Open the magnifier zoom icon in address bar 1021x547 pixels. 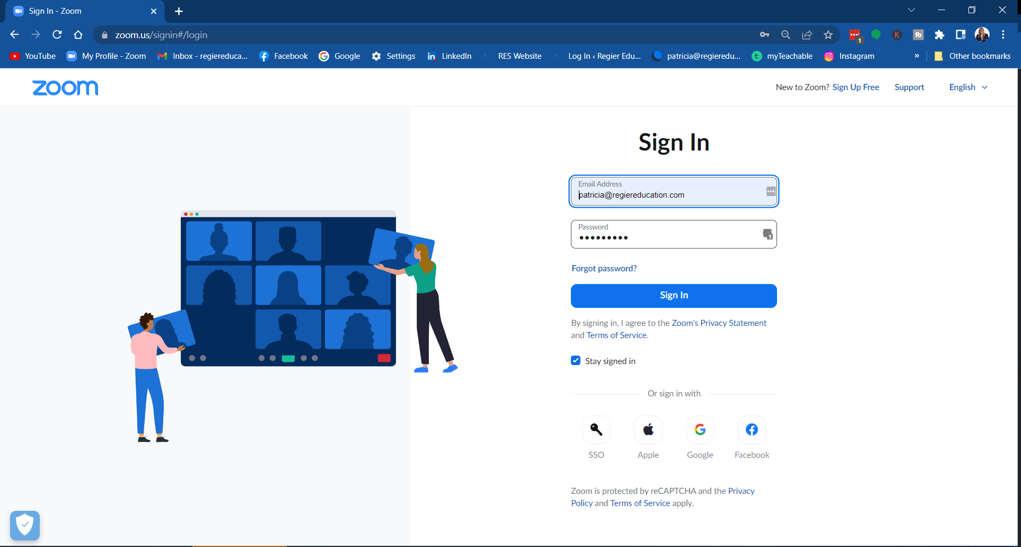[x=786, y=35]
